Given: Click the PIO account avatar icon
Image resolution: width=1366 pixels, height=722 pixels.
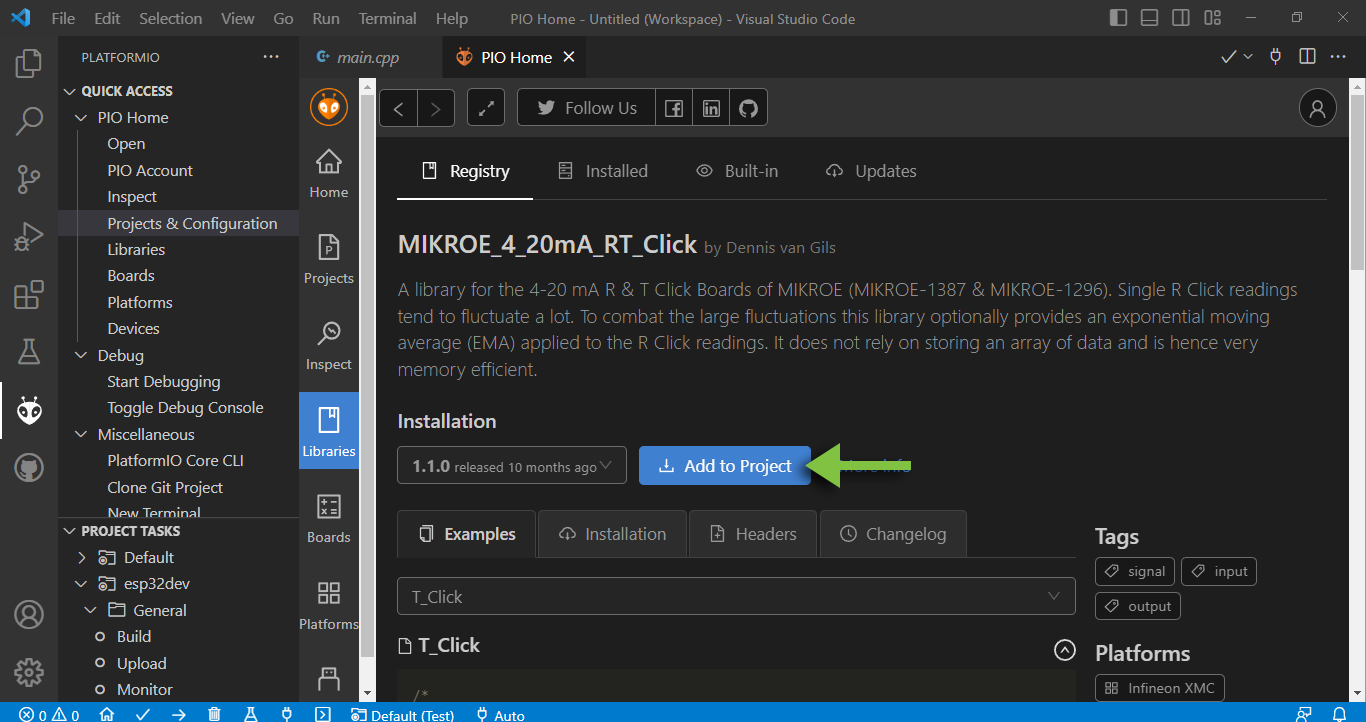Looking at the screenshot, I should [1317, 108].
